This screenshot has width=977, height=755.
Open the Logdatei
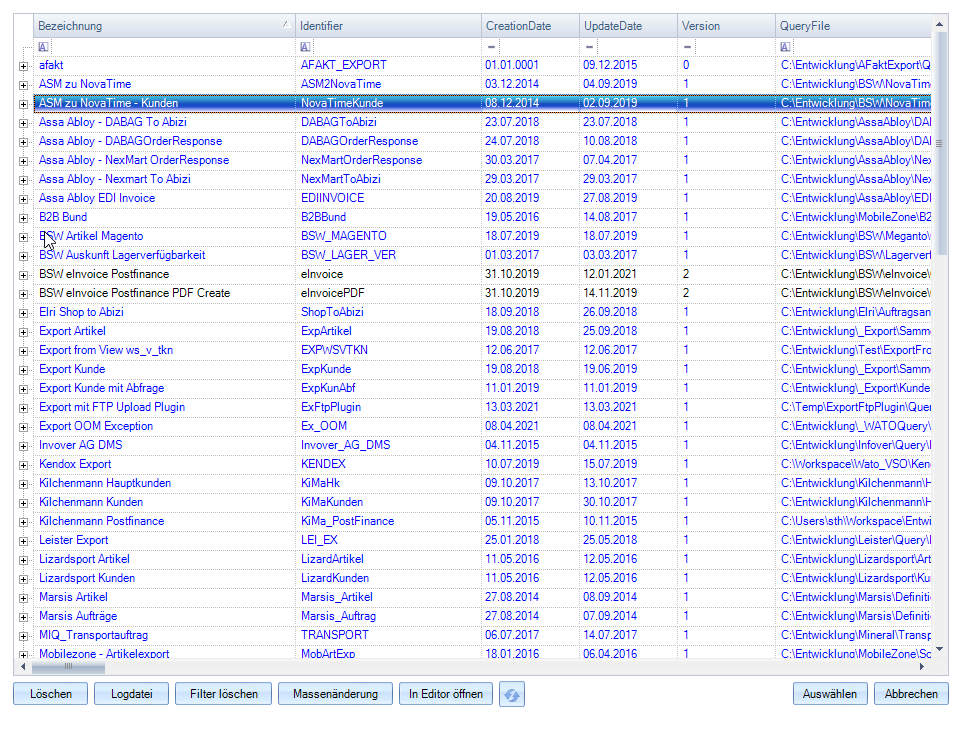pos(131,694)
